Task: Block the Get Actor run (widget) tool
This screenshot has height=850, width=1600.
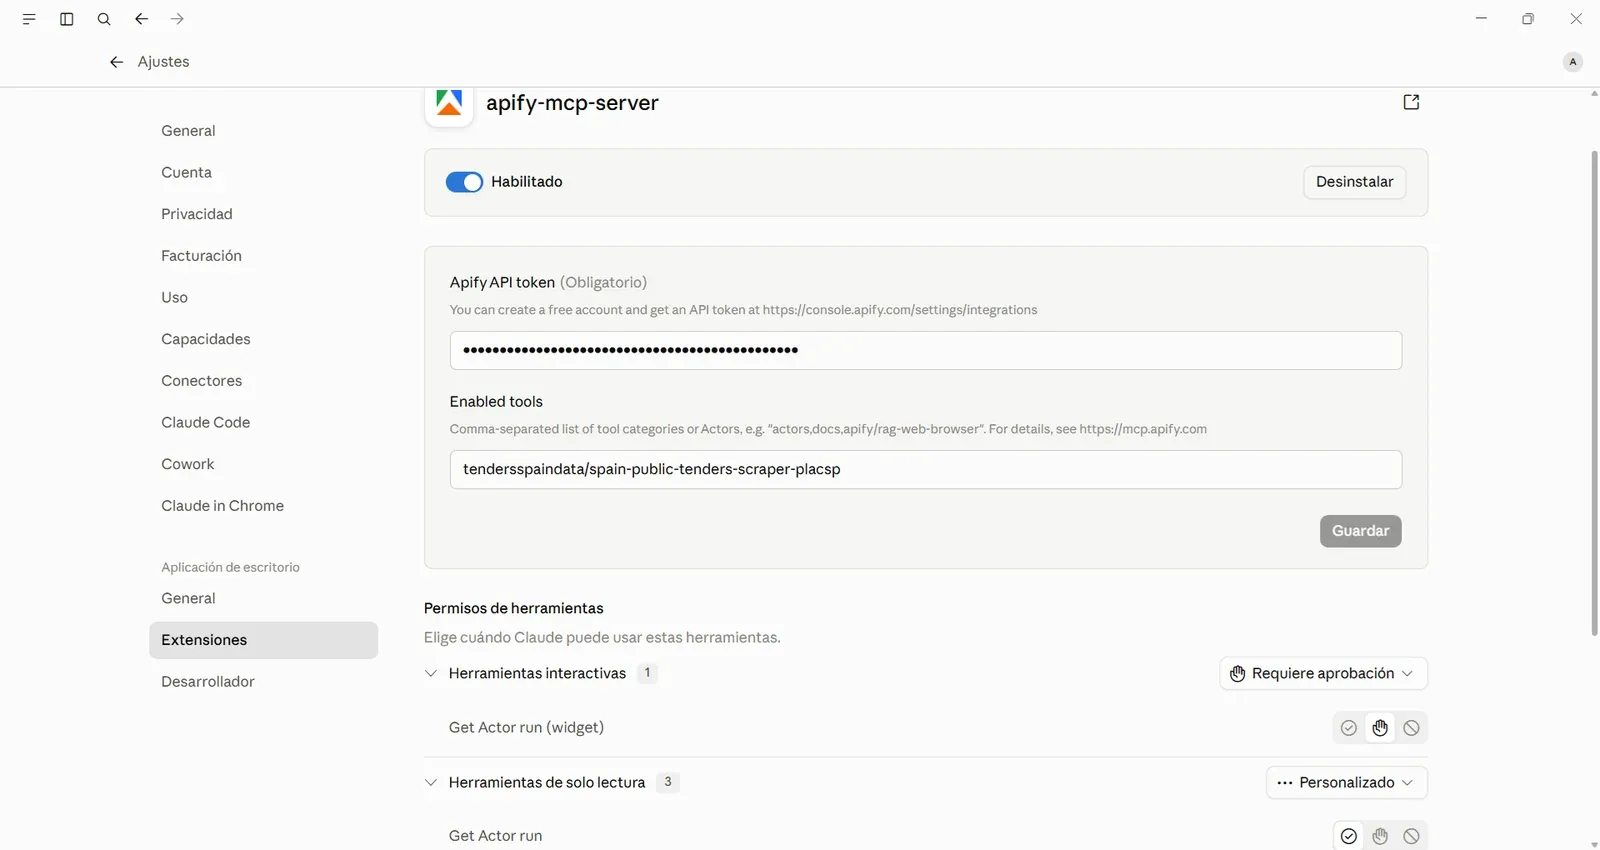Action: point(1411,728)
